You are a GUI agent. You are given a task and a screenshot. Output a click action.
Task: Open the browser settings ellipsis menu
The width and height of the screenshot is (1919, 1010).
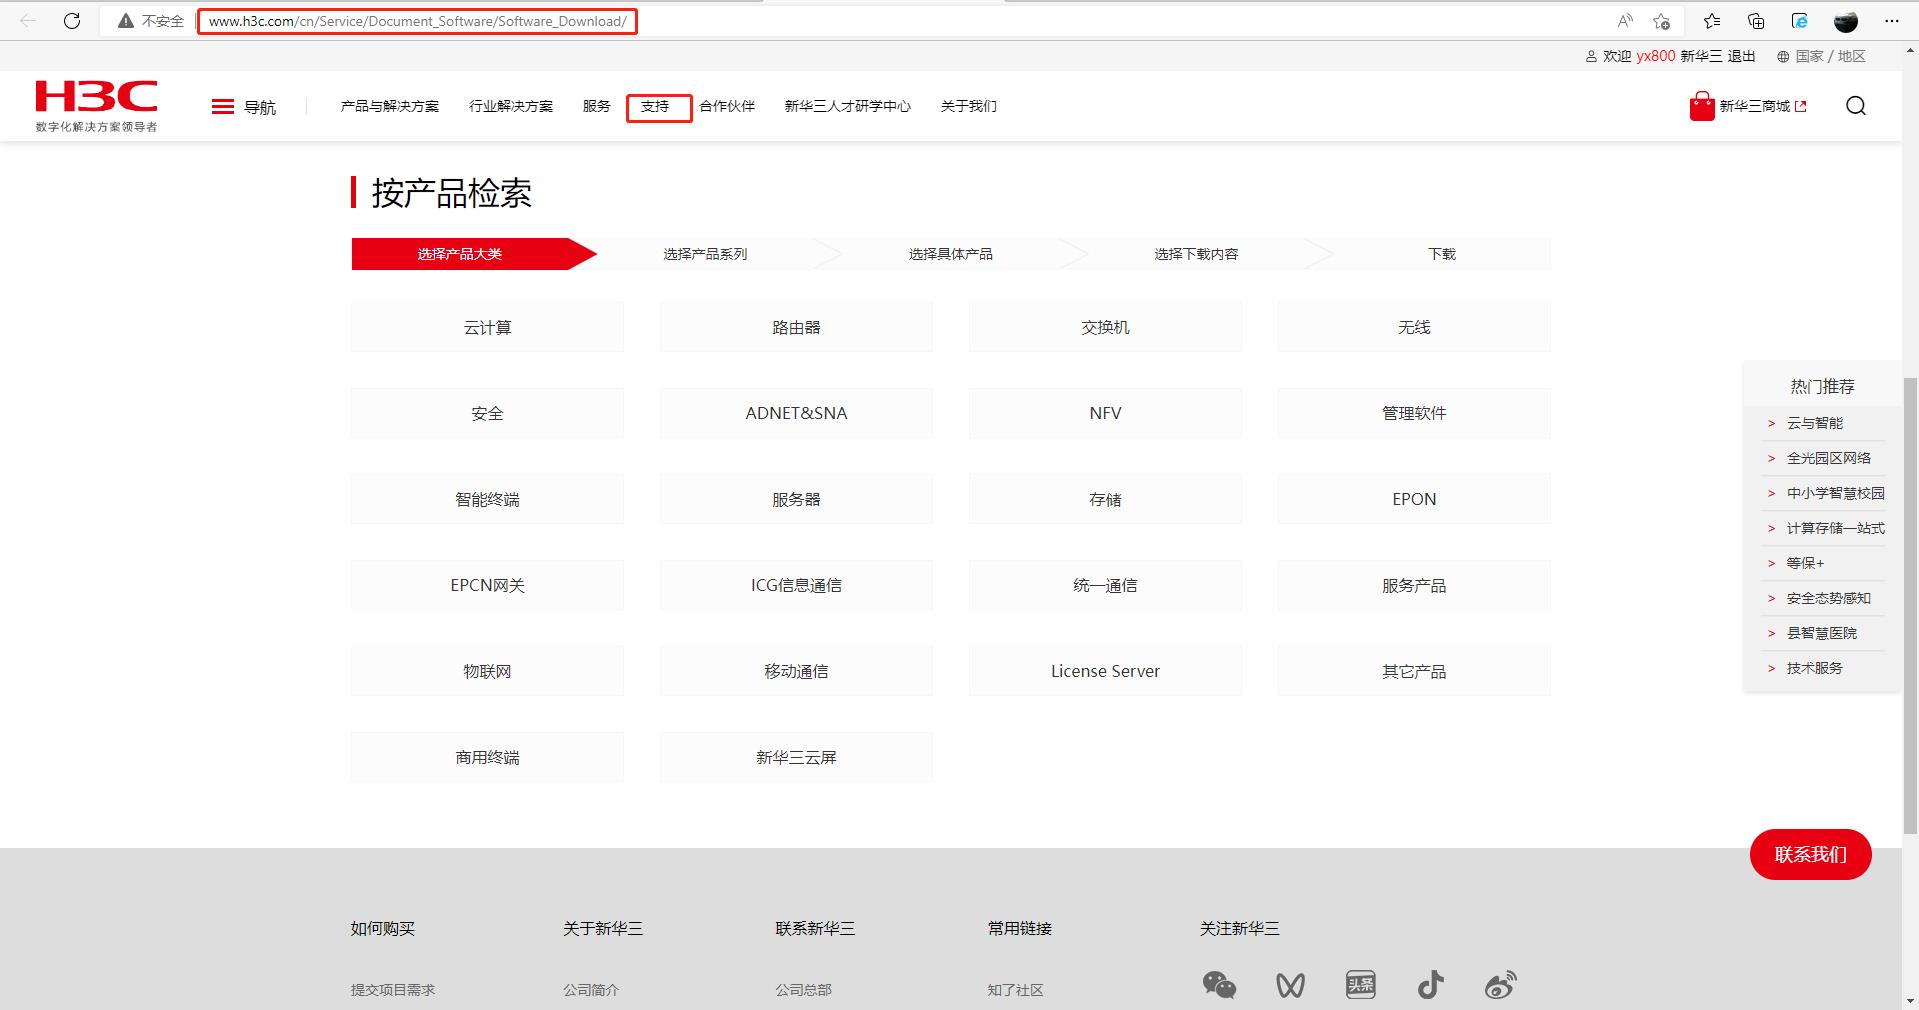pos(1891,21)
